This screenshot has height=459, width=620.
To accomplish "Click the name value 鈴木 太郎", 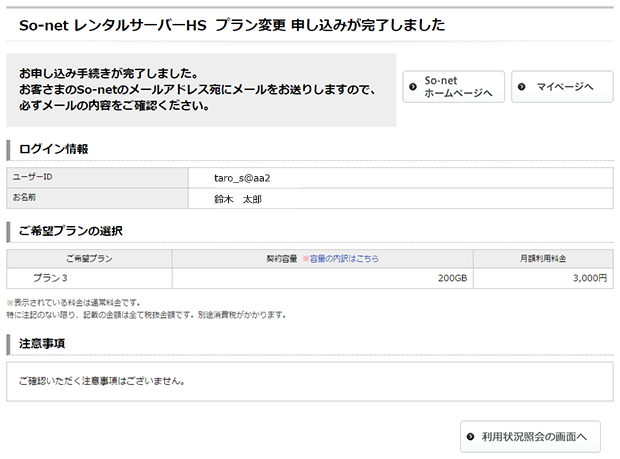I will click(237, 199).
